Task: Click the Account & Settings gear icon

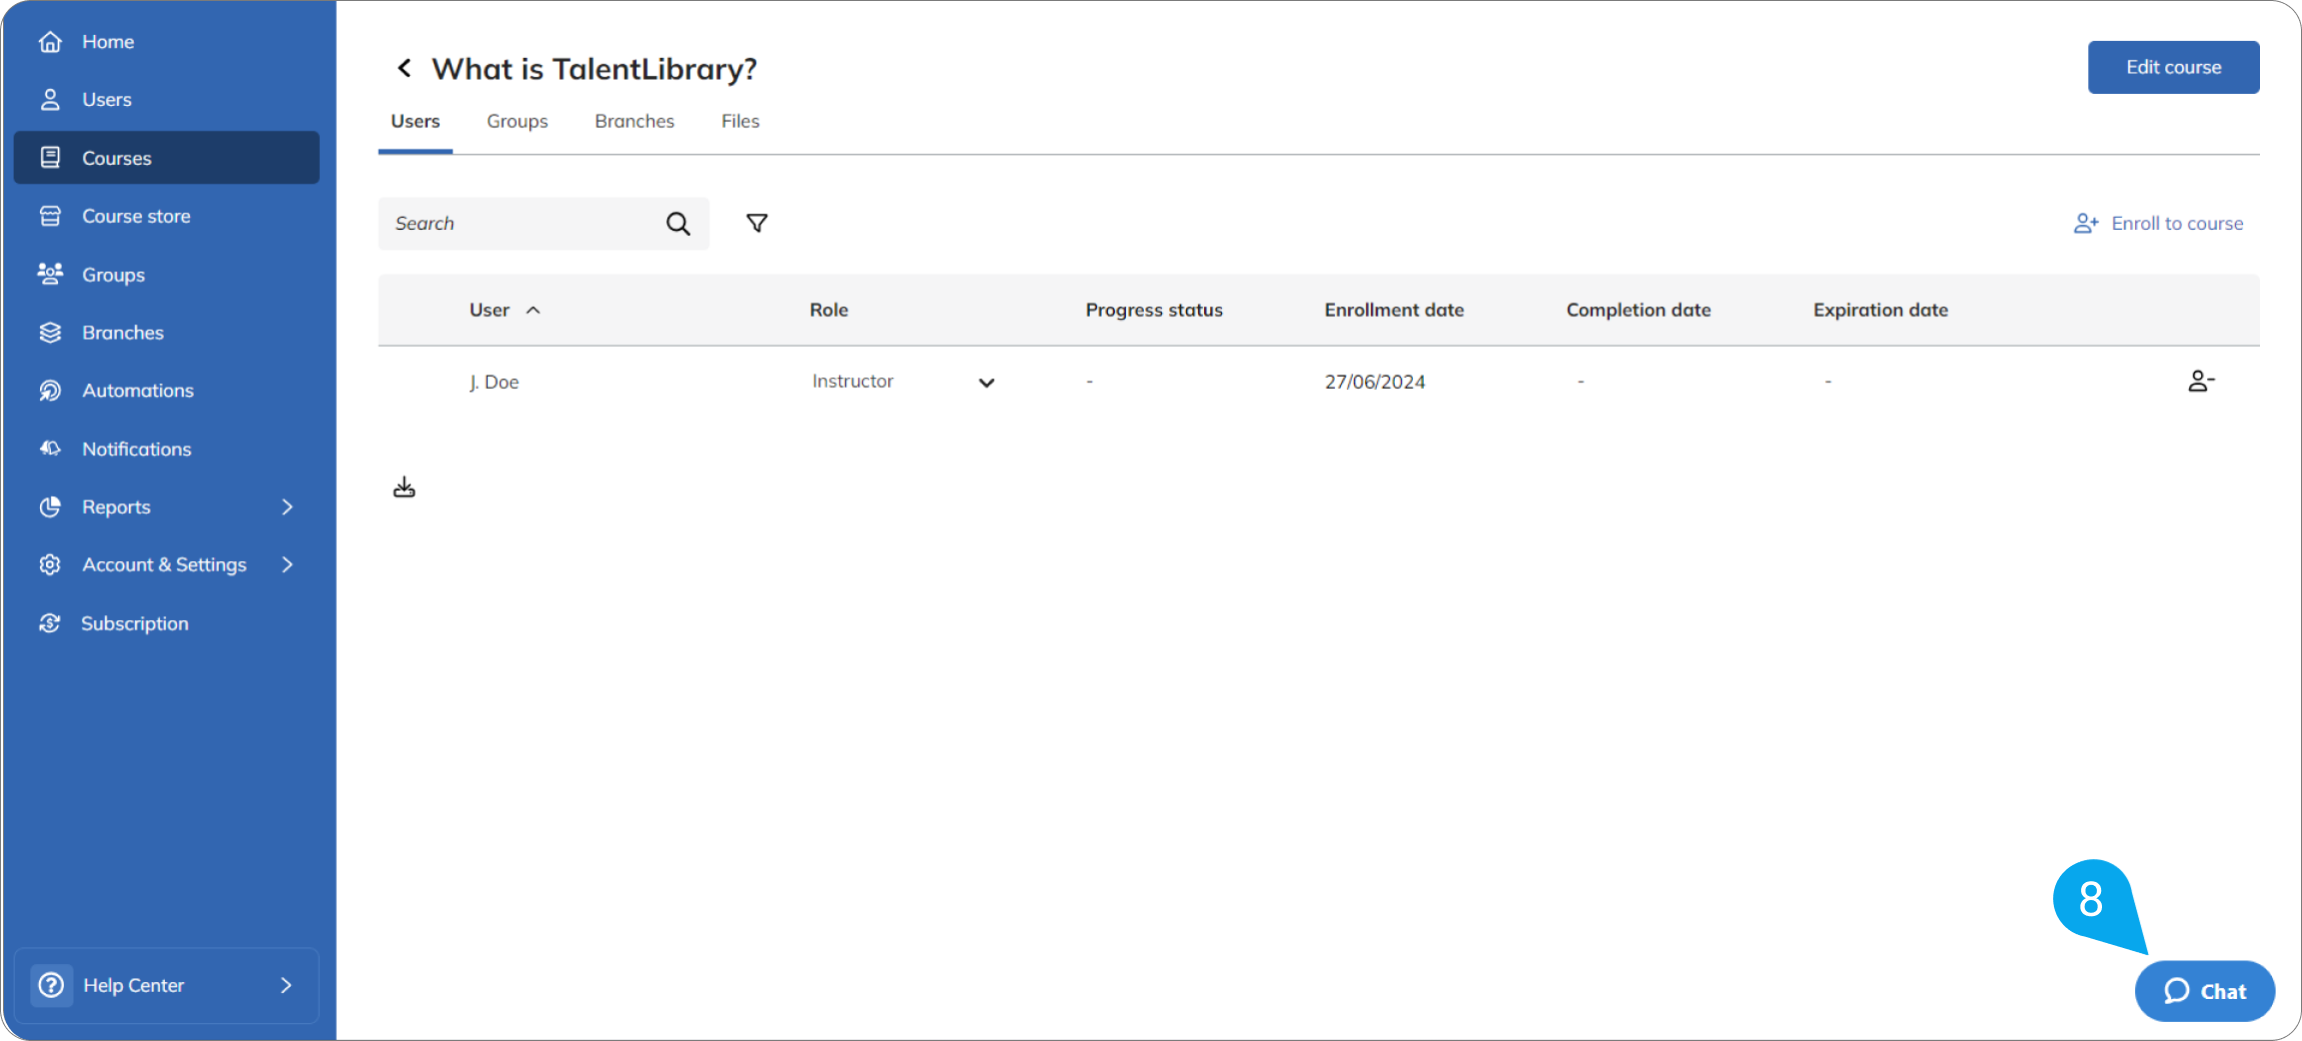Action: tap(50, 565)
